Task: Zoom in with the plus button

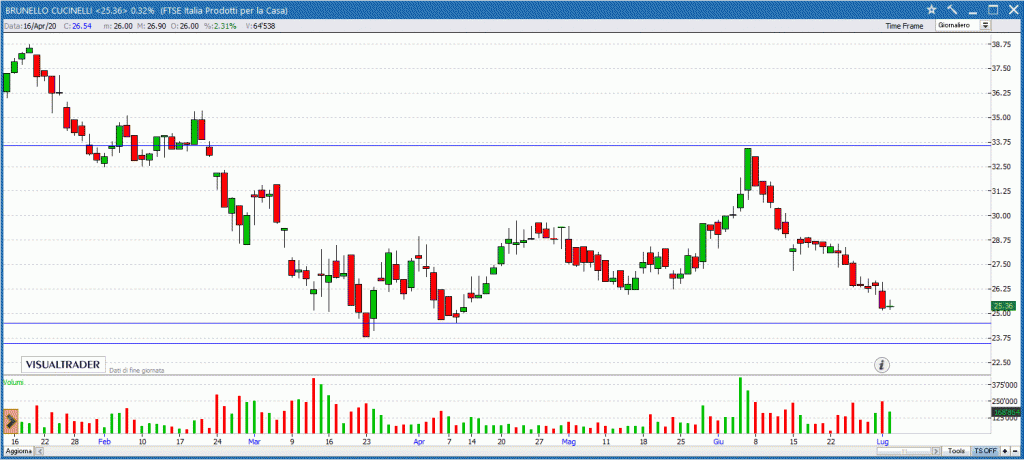Action: (1004, 451)
